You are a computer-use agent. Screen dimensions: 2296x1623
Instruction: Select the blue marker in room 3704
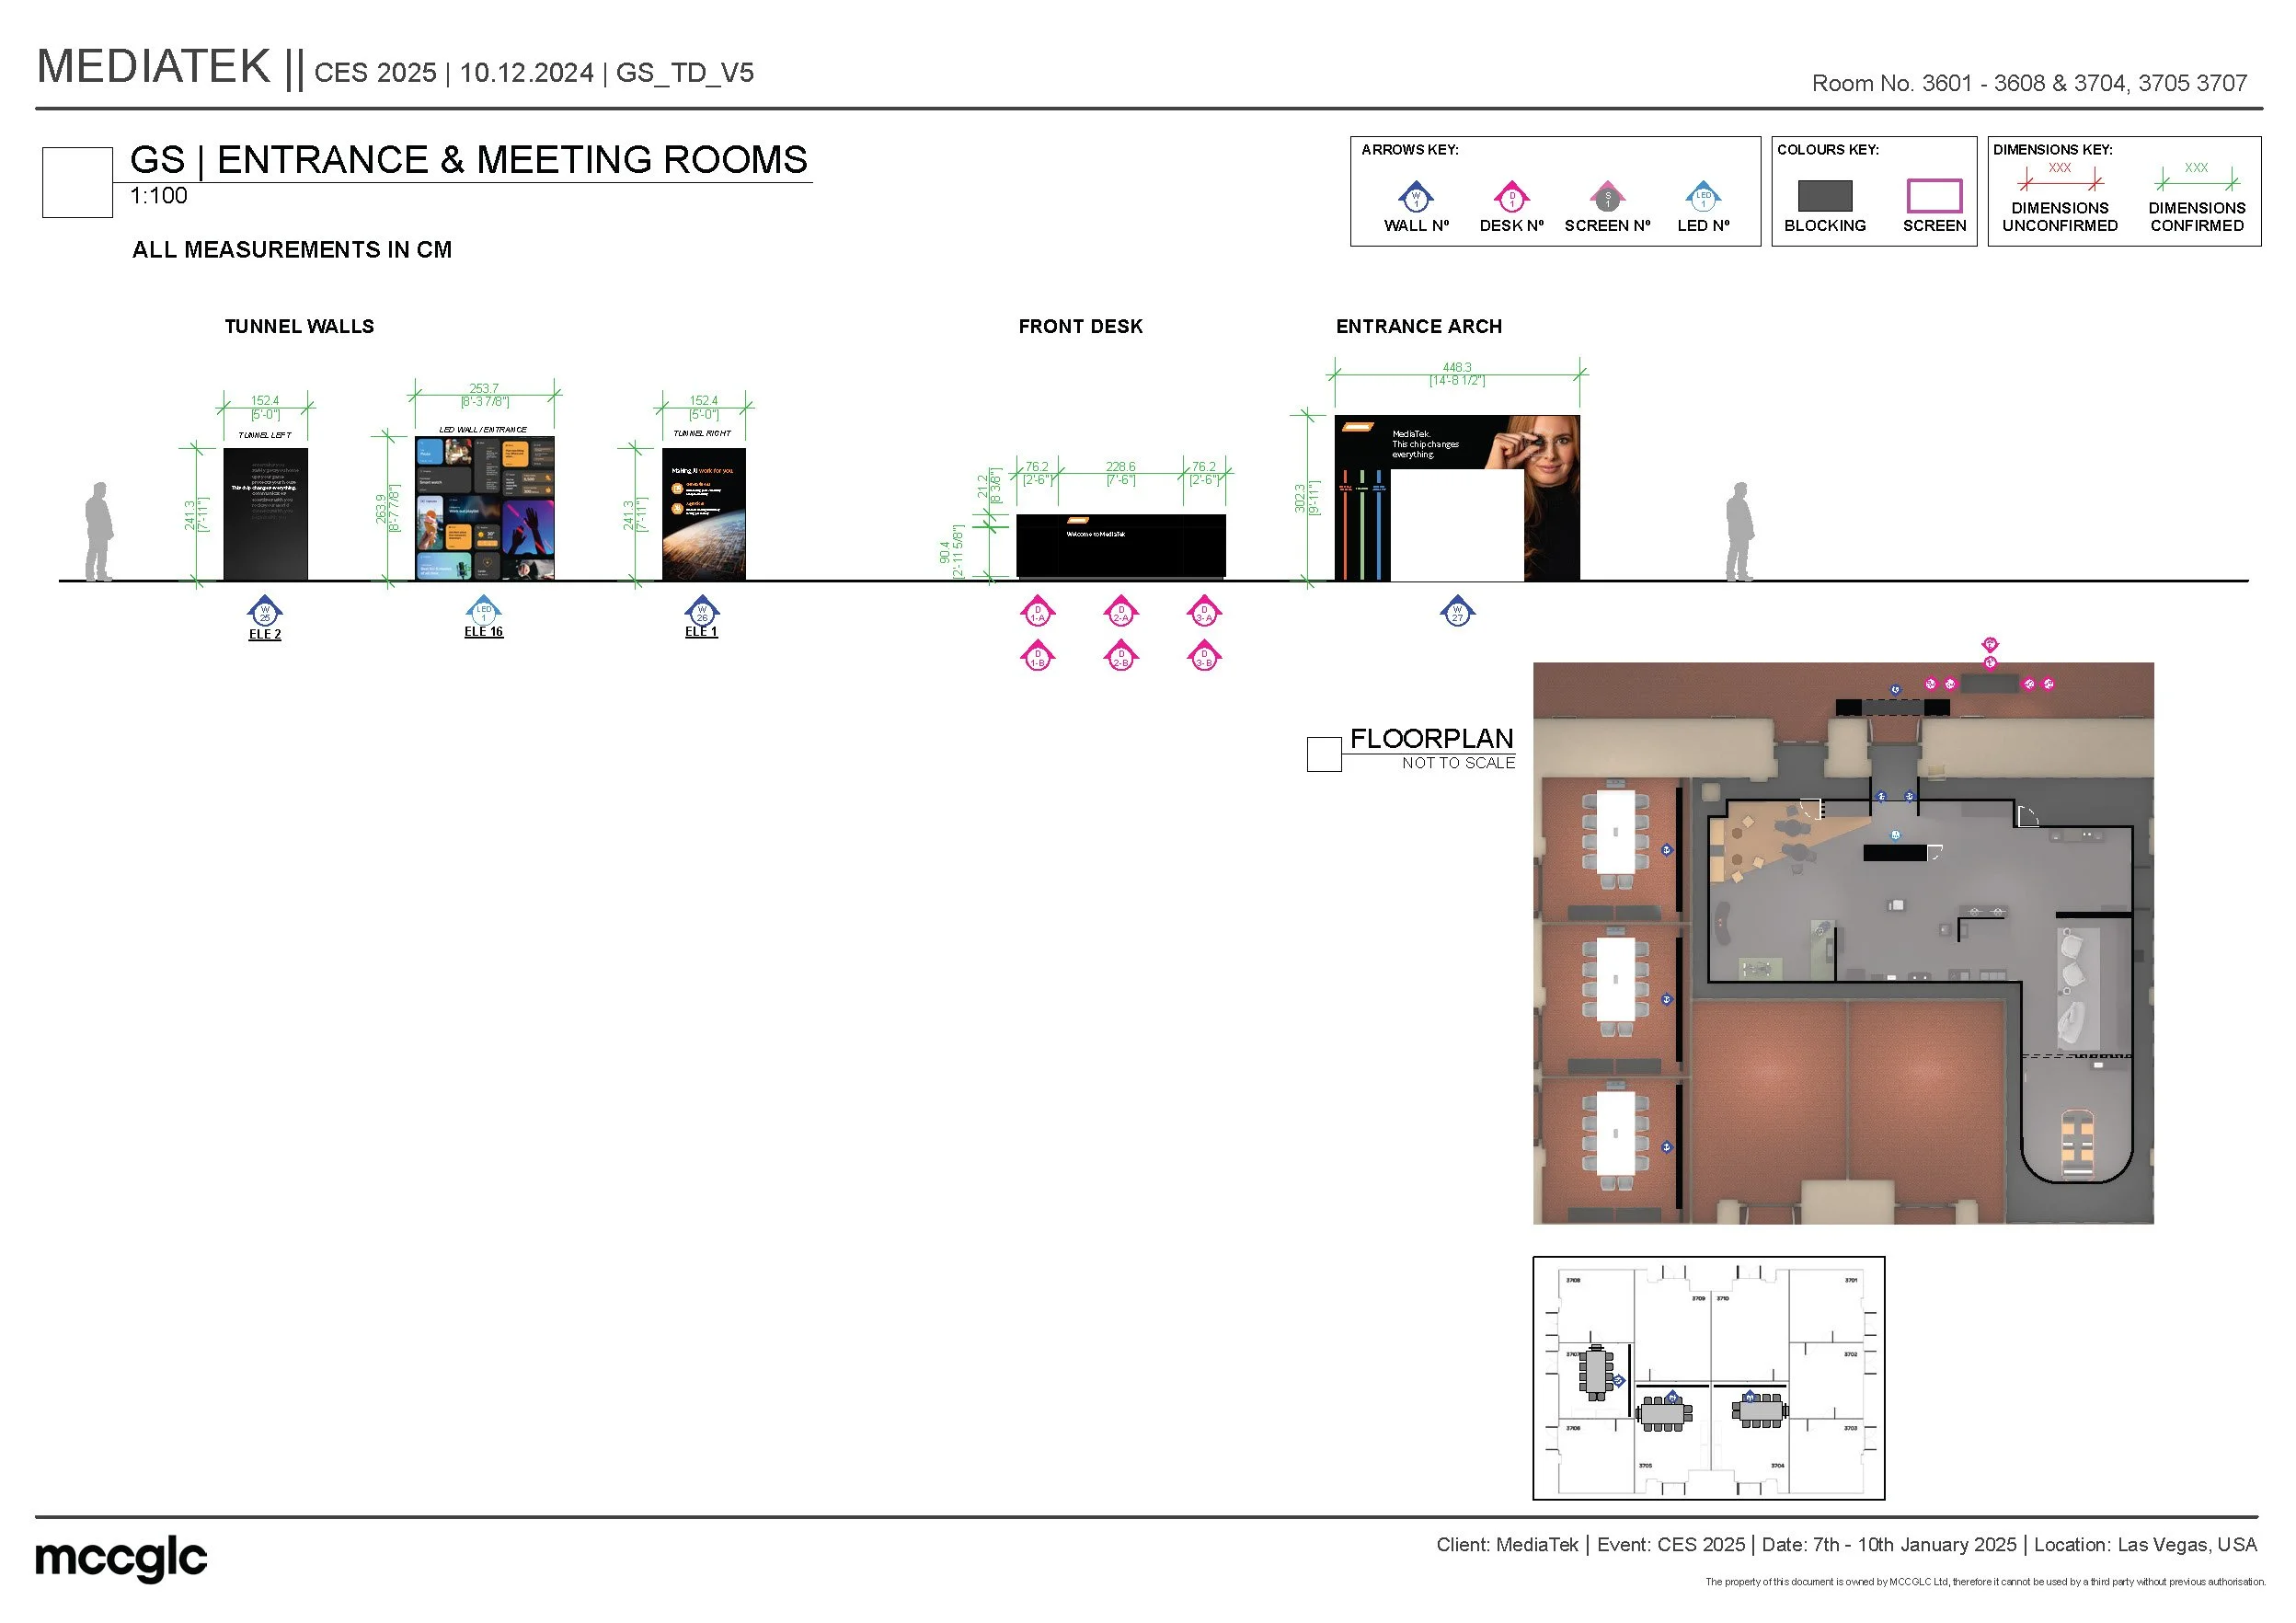tap(1749, 1397)
